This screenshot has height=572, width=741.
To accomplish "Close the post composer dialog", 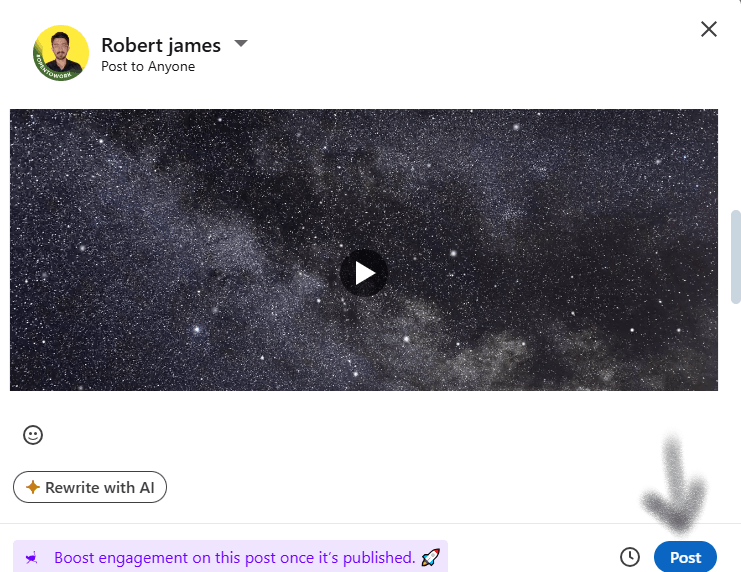I will click(708, 29).
